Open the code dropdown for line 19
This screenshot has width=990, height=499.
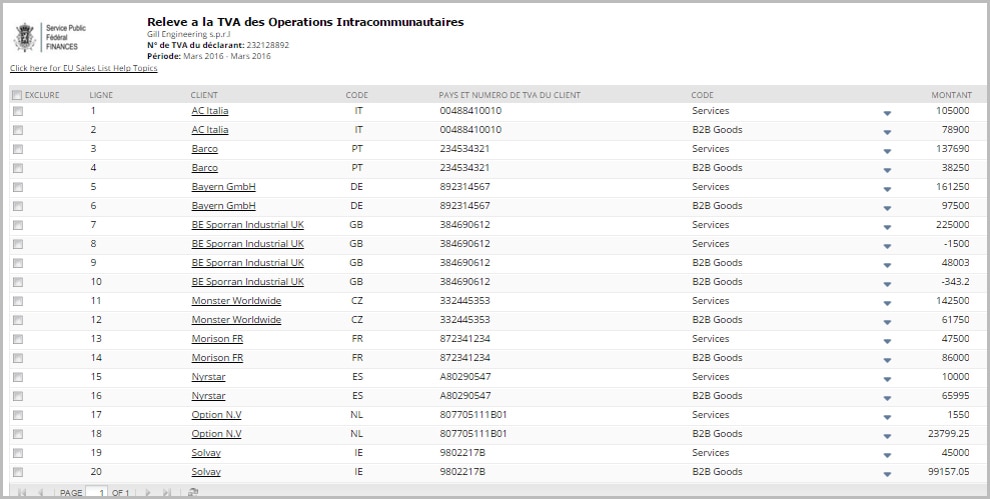point(887,455)
